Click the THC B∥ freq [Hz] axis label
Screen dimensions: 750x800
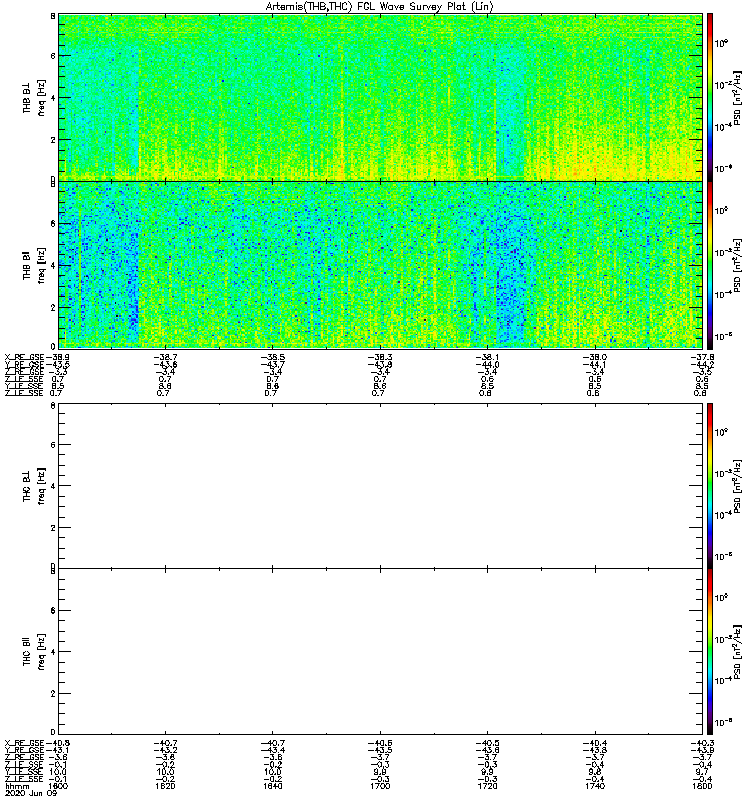coord(34,652)
